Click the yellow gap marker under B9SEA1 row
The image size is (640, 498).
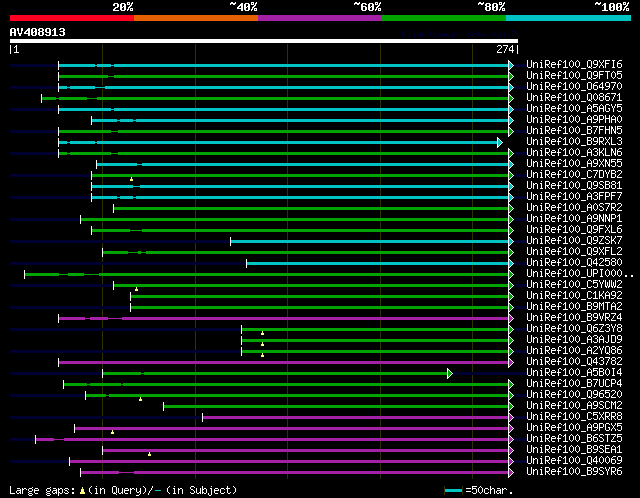[x=149, y=454]
